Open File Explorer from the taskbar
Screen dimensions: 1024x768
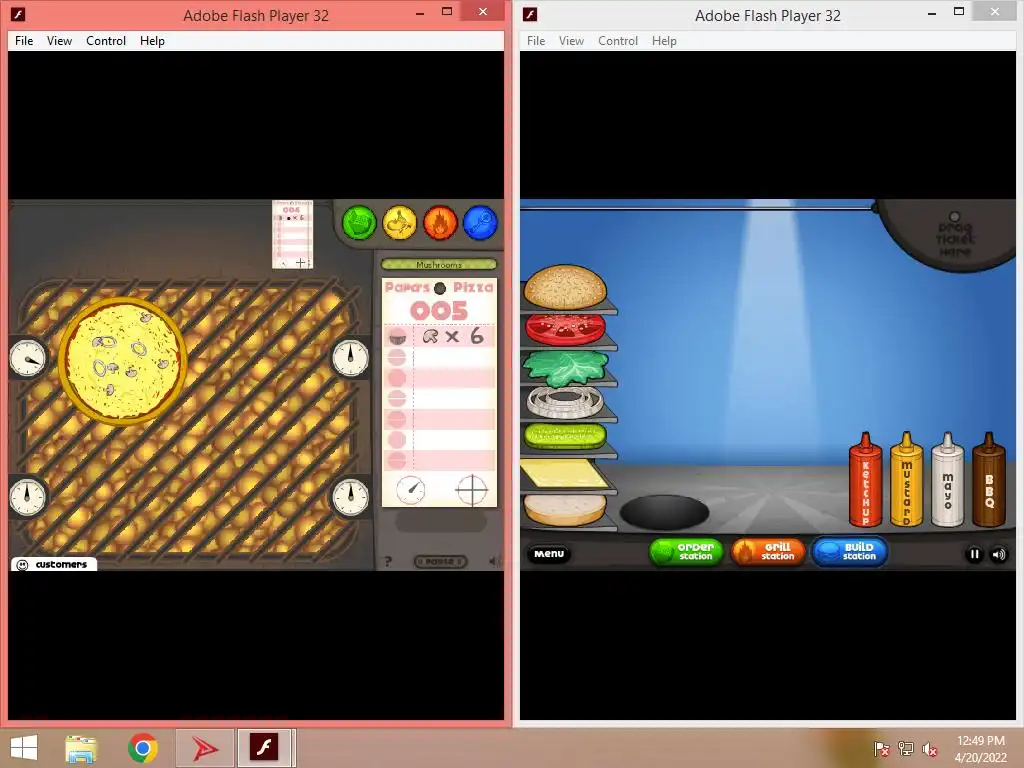[82, 748]
